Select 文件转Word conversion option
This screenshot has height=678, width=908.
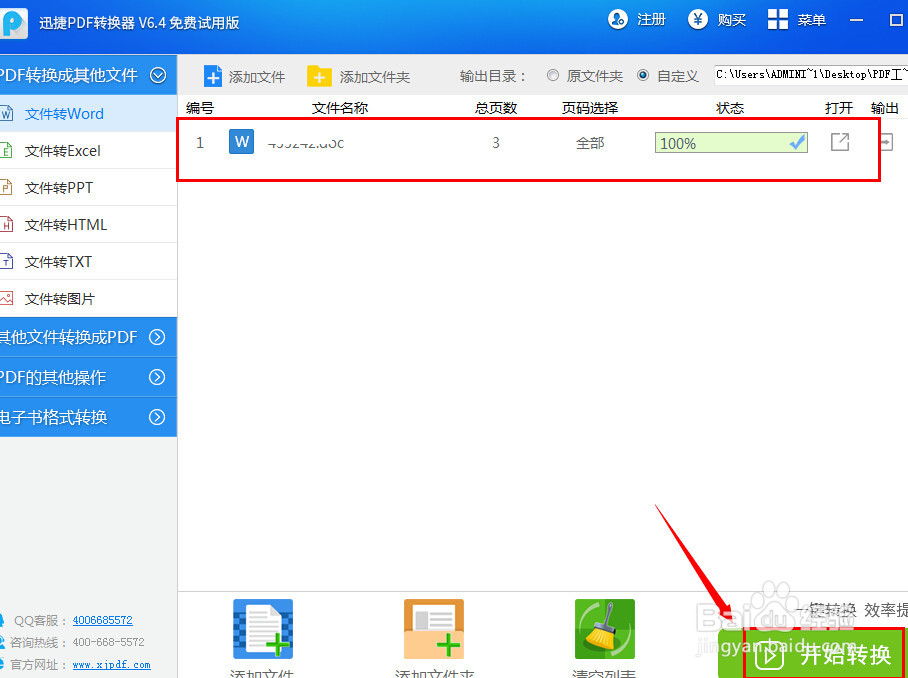[x=88, y=113]
